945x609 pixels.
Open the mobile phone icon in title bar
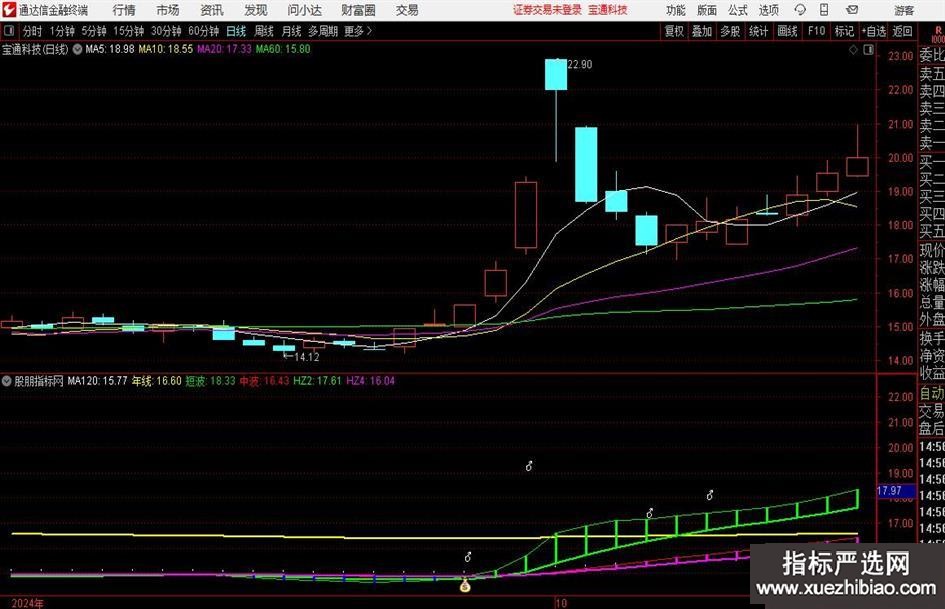click(824, 10)
